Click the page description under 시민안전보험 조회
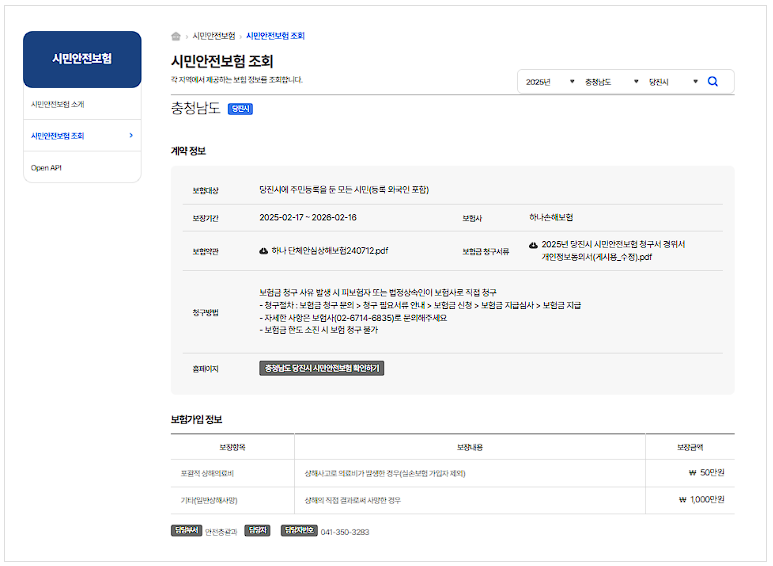Image resolution: width=773 pixels, height=566 pixels. 237,80
